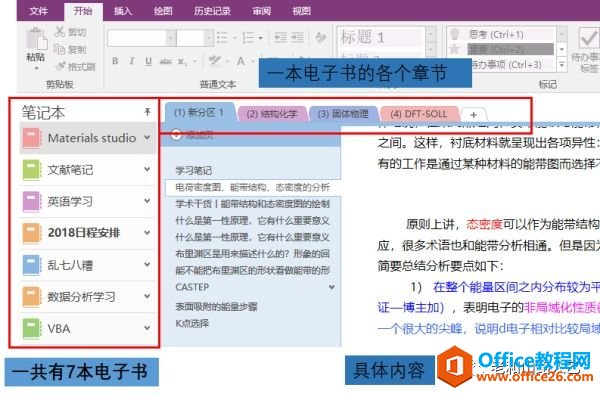Expand the 英语学习 notebook chevron

147,201
